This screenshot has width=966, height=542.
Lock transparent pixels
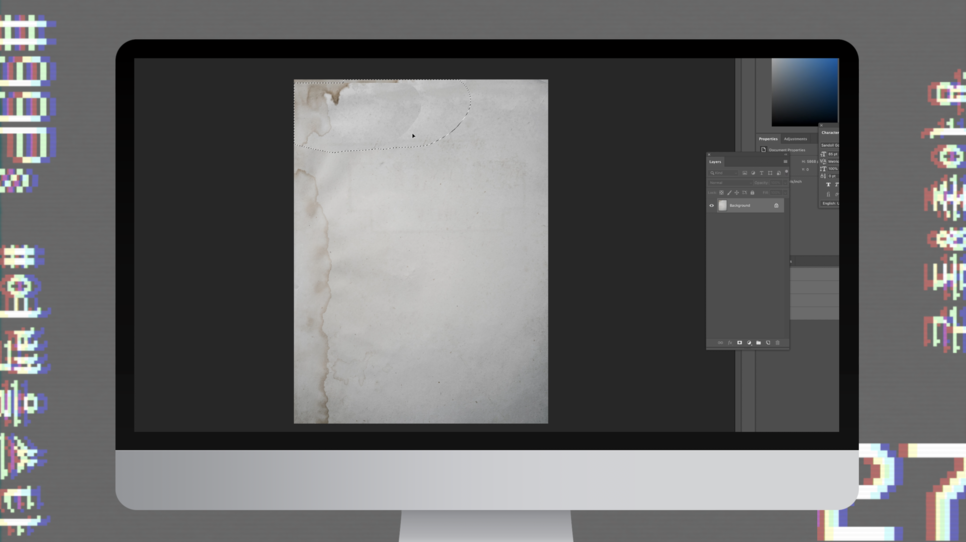721,193
